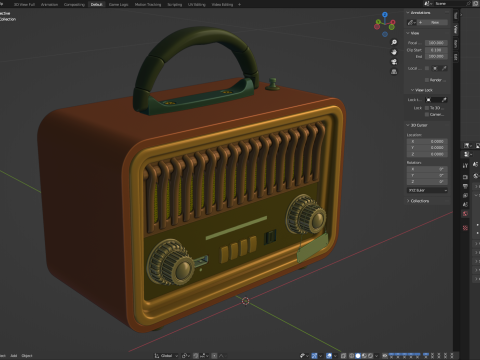Switch to the Animation workspace tab

pyautogui.click(x=49, y=4)
